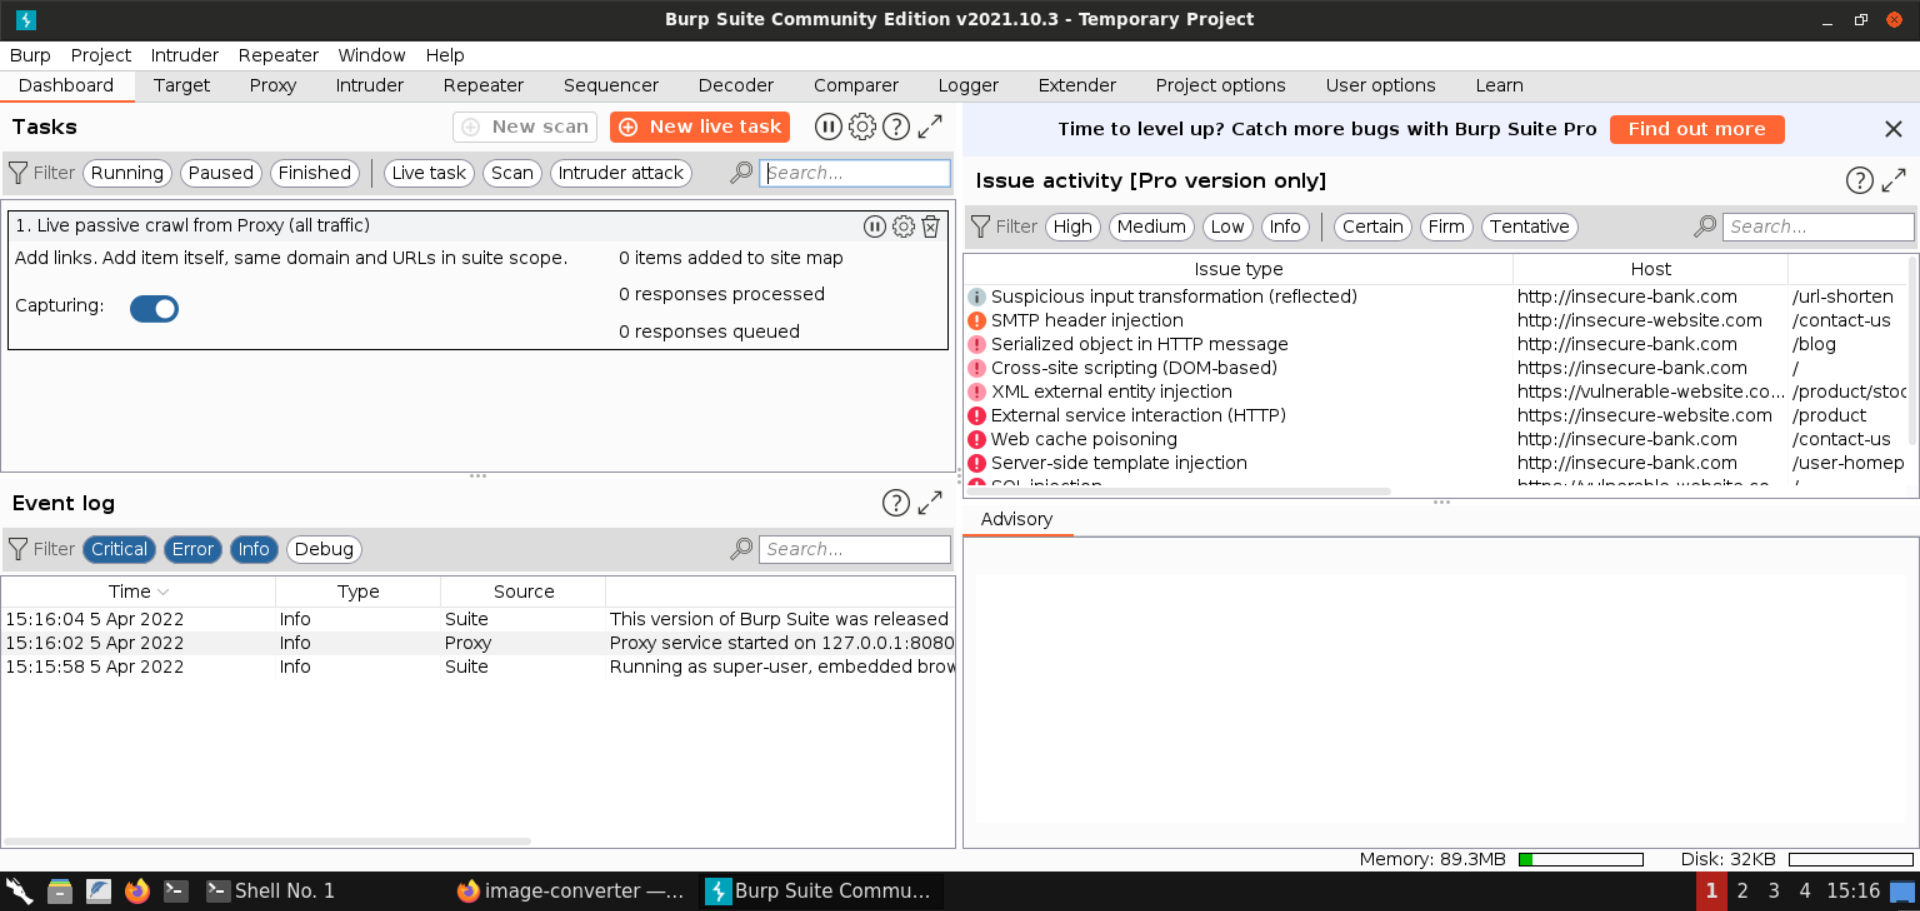Sort event log by Source column
The width and height of the screenshot is (1920, 911).
(x=523, y=592)
